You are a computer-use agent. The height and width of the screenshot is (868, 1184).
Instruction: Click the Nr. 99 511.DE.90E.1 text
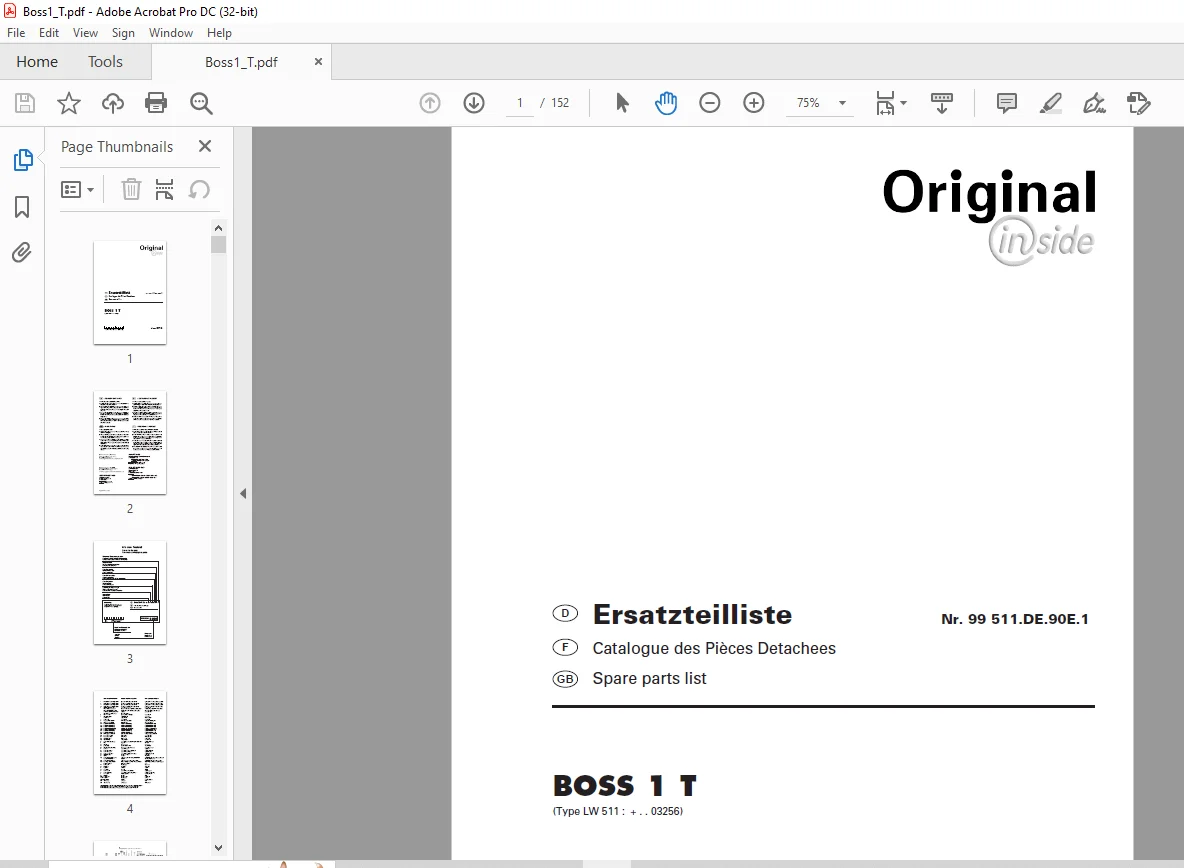pos(1015,619)
